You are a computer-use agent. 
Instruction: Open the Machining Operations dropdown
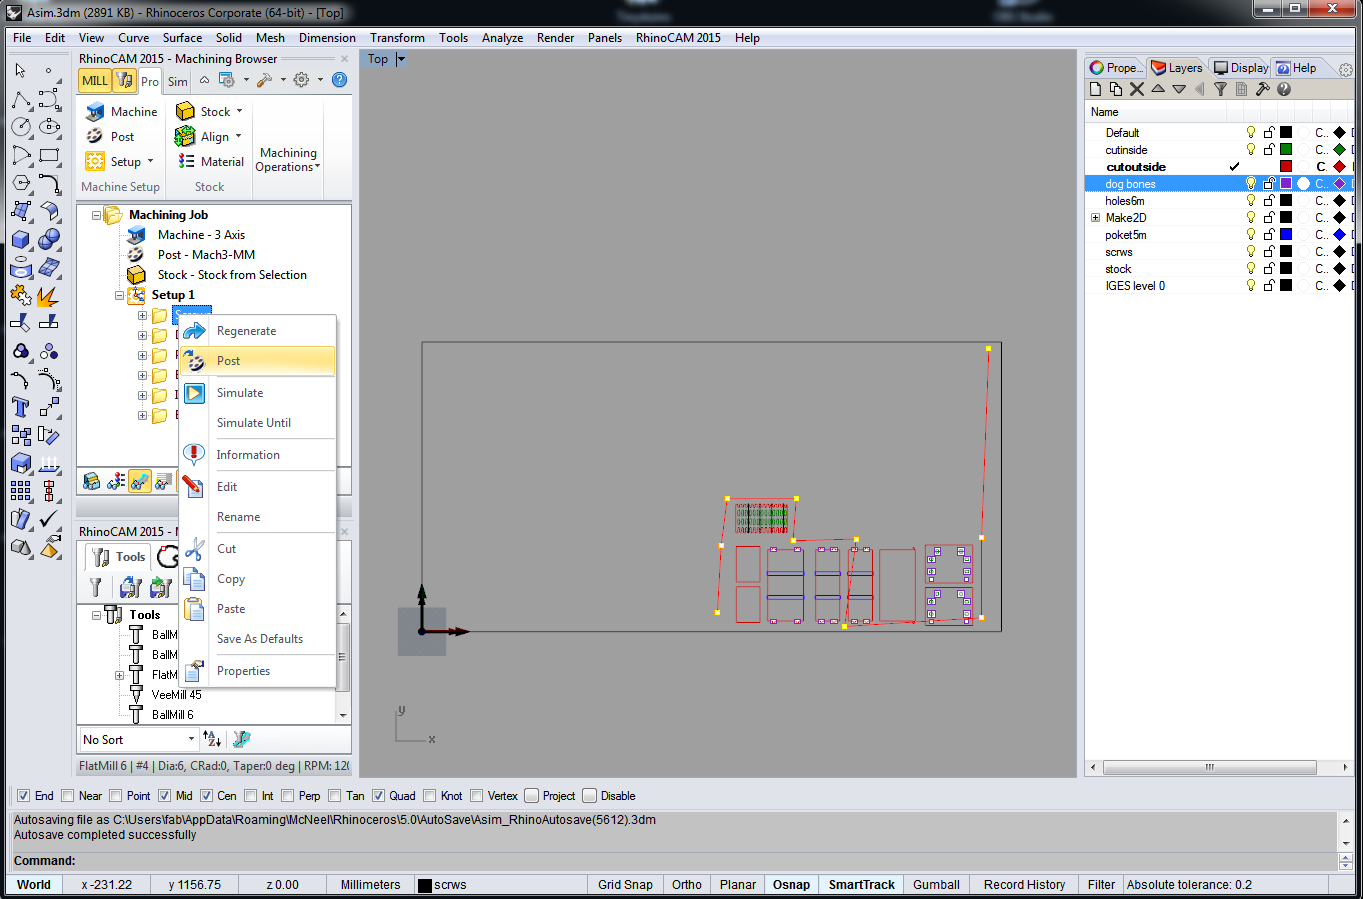pos(288,159)
